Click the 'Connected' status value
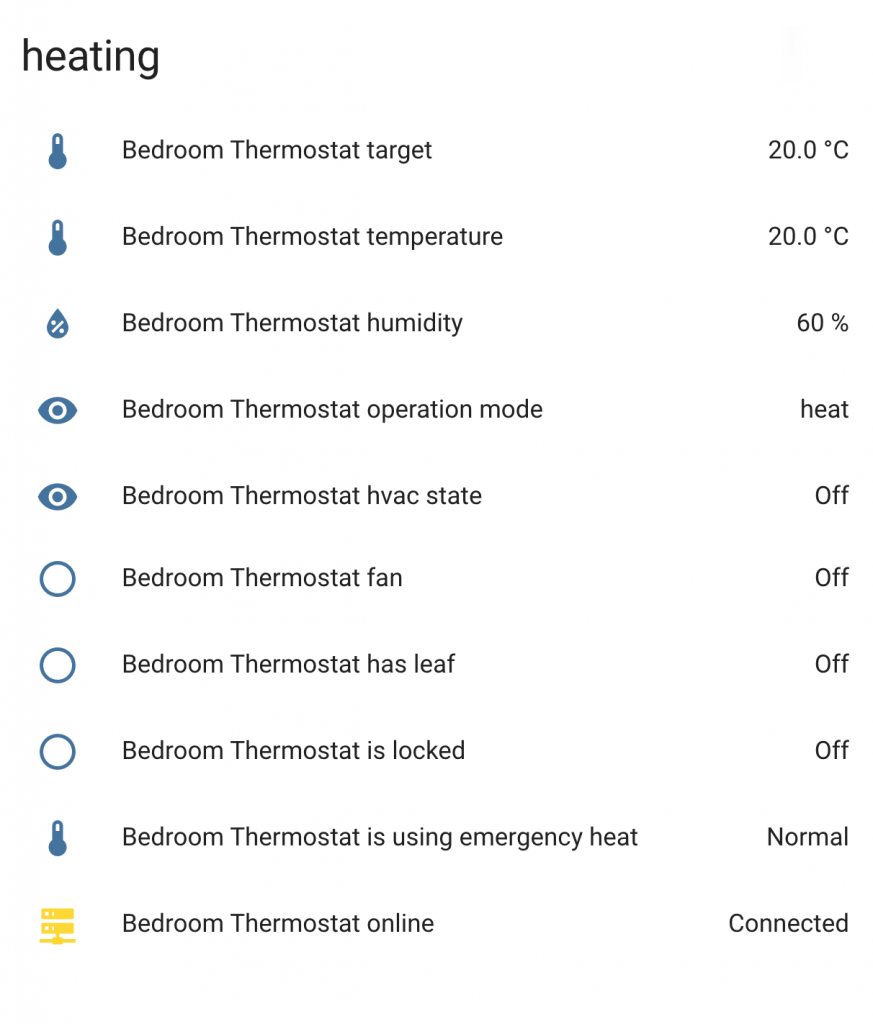Image resolution: width=873 pixels, height=1024 pixels. point(788,923)
